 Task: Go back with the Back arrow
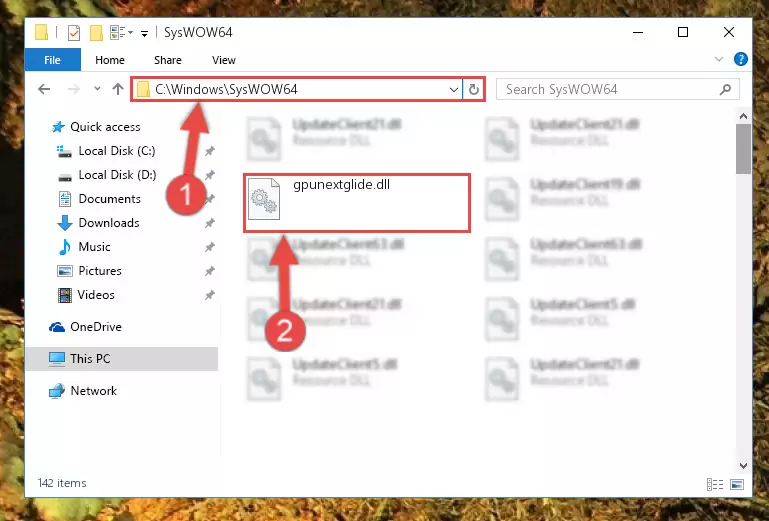click(44, 89)
